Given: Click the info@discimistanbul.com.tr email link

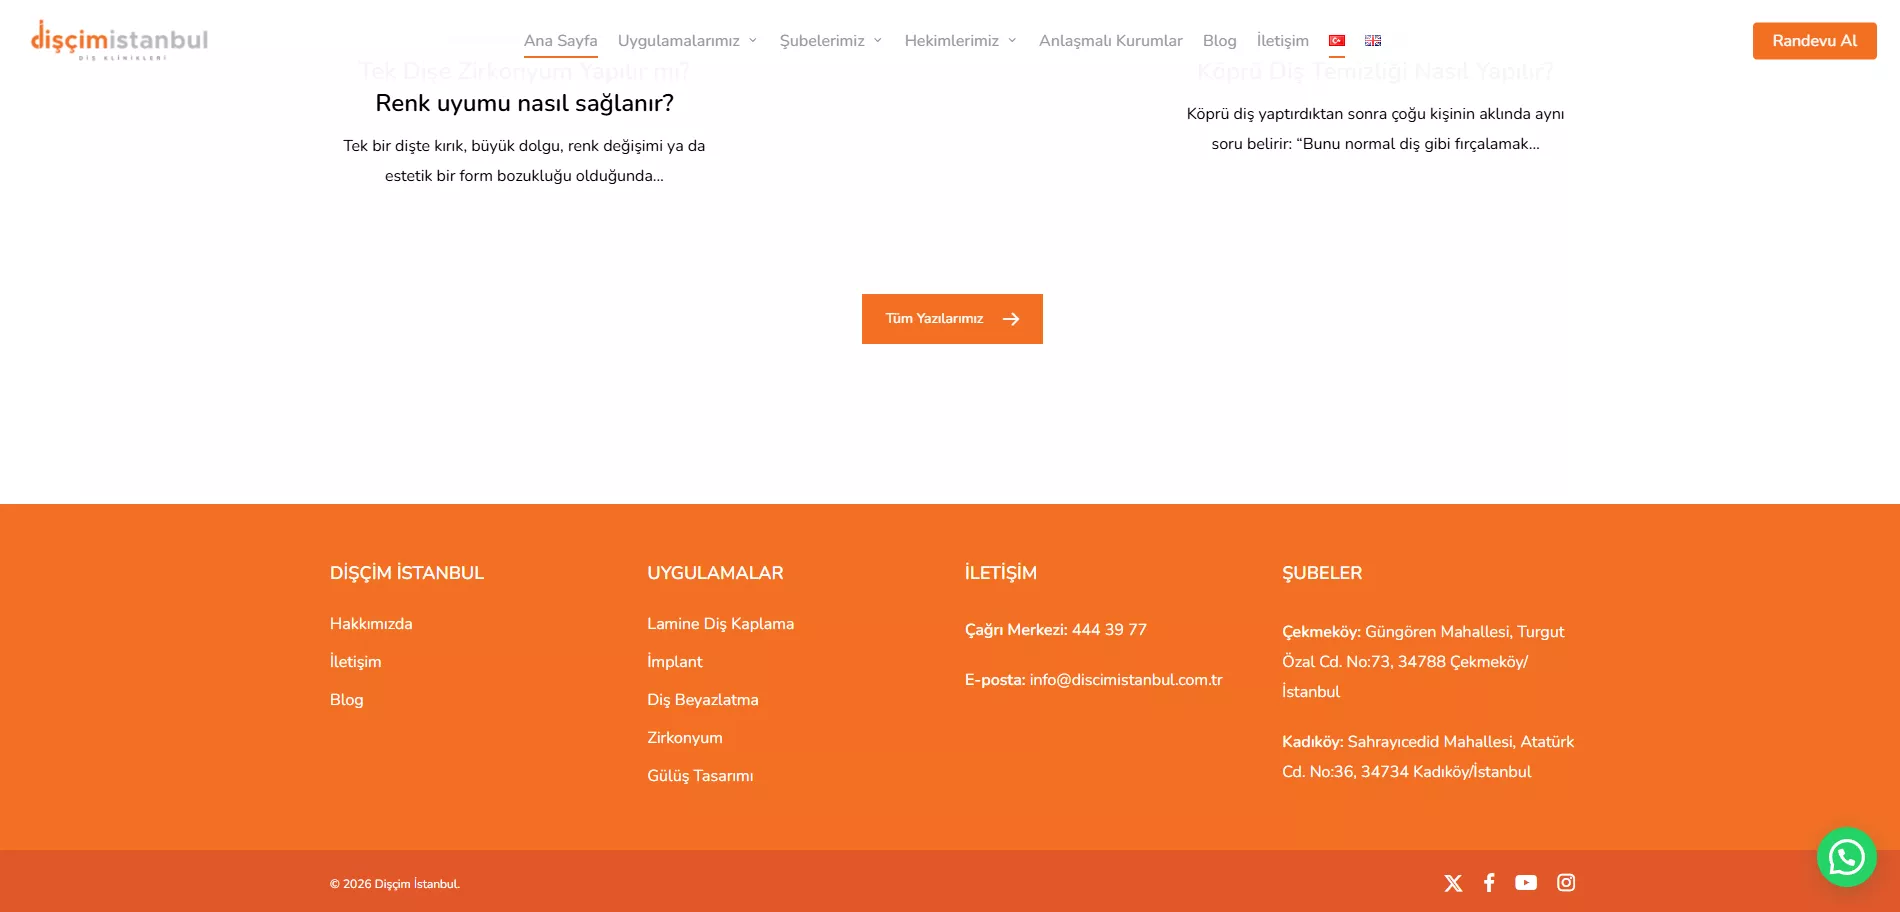Looking at the screenshot, I should pos(1125,680).
